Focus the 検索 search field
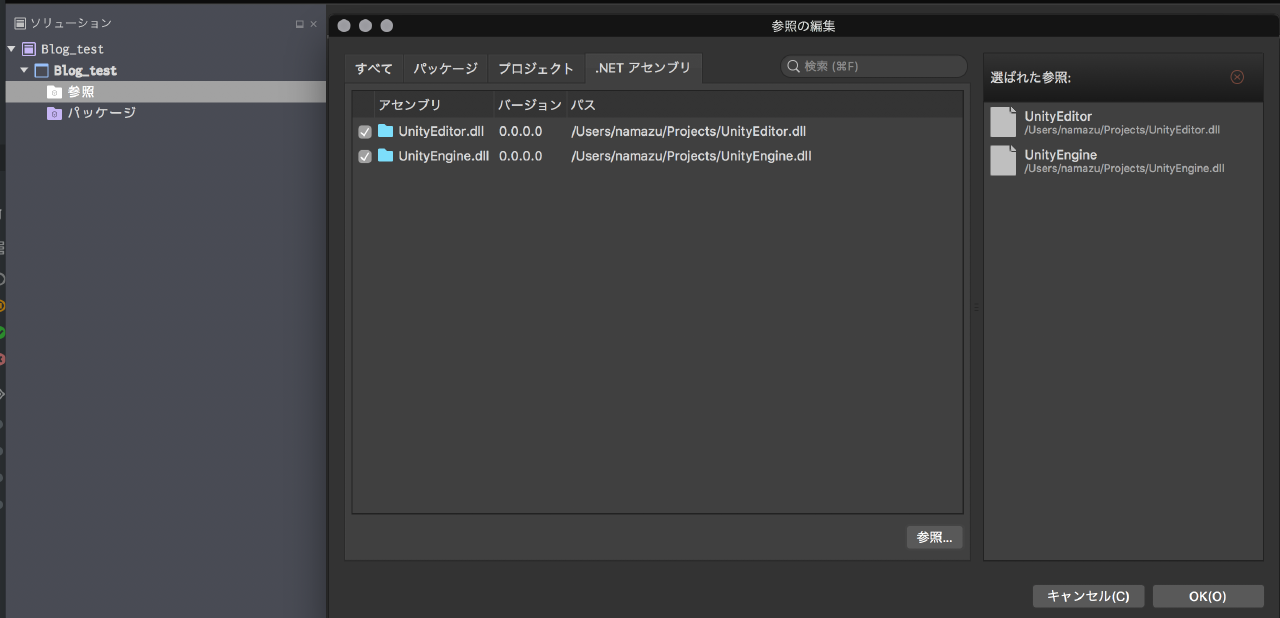This screenshot has height=618, width=1280. pos(874,67)
